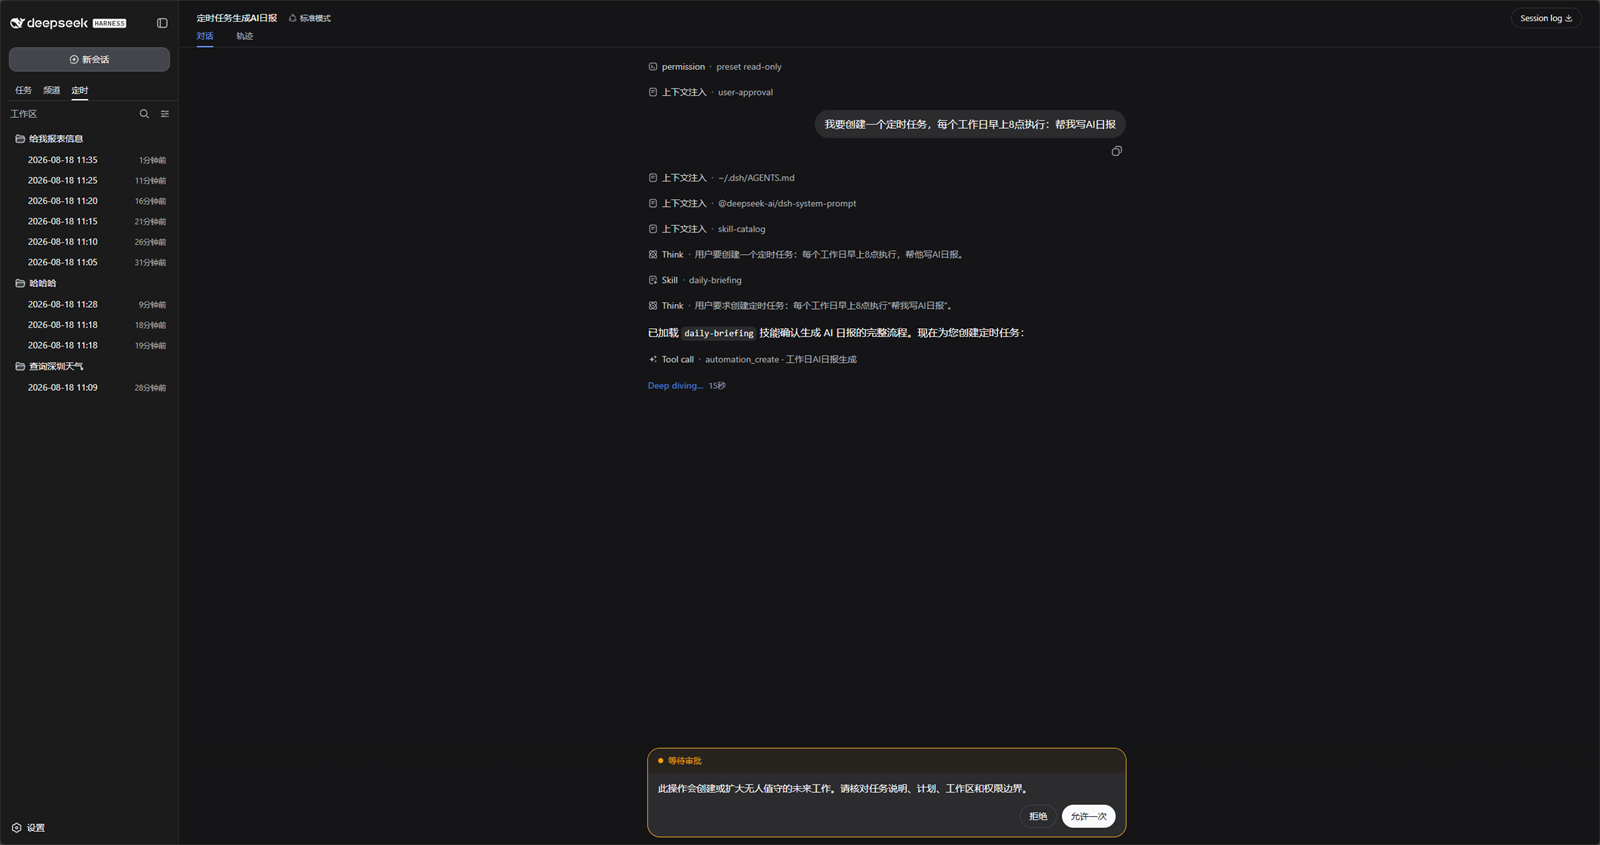The image size is (1600, 845).
Task: Switch to the 轨迹 trace tab
Action: pyautogui.click(x=245, y=36)
